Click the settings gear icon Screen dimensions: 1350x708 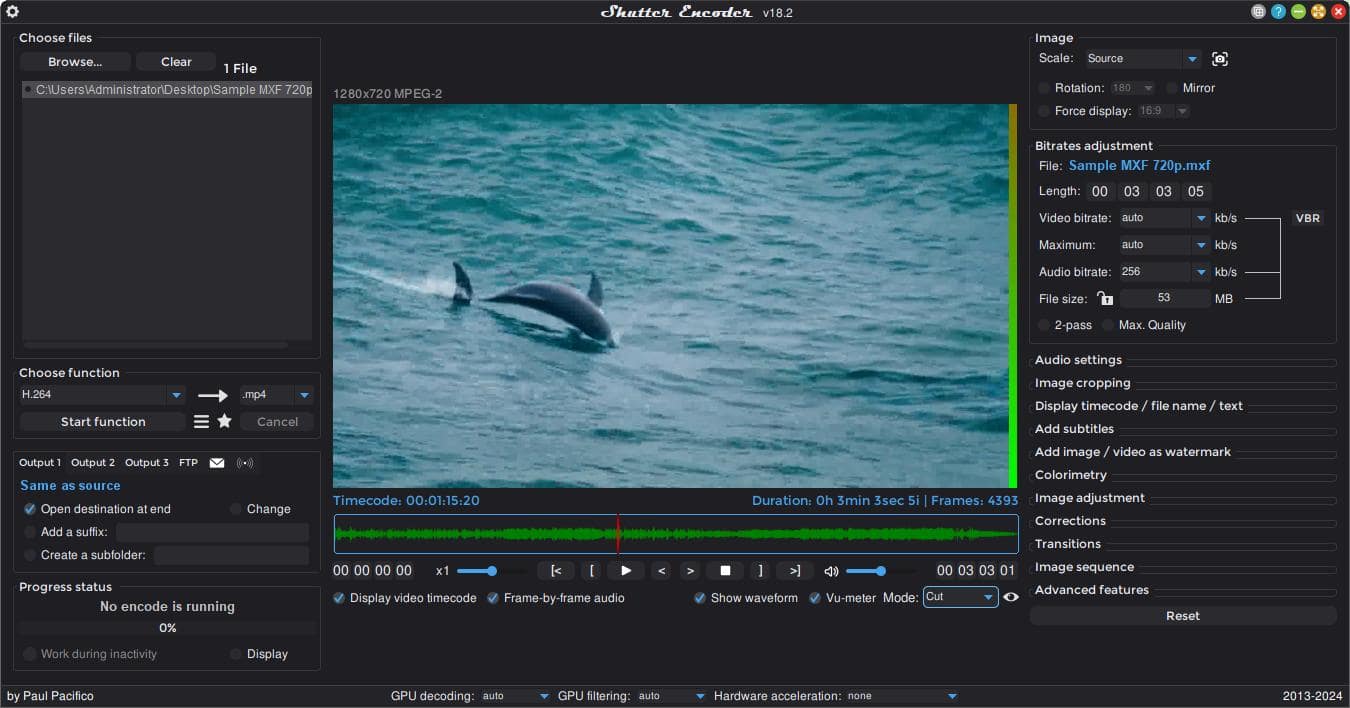pos(12,12)
